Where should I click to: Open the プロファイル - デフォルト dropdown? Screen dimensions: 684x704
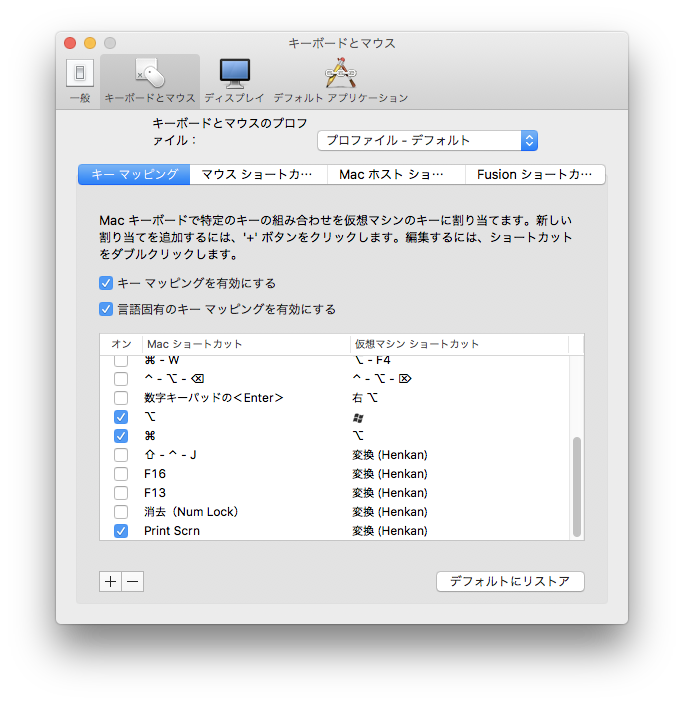[428, 141]
